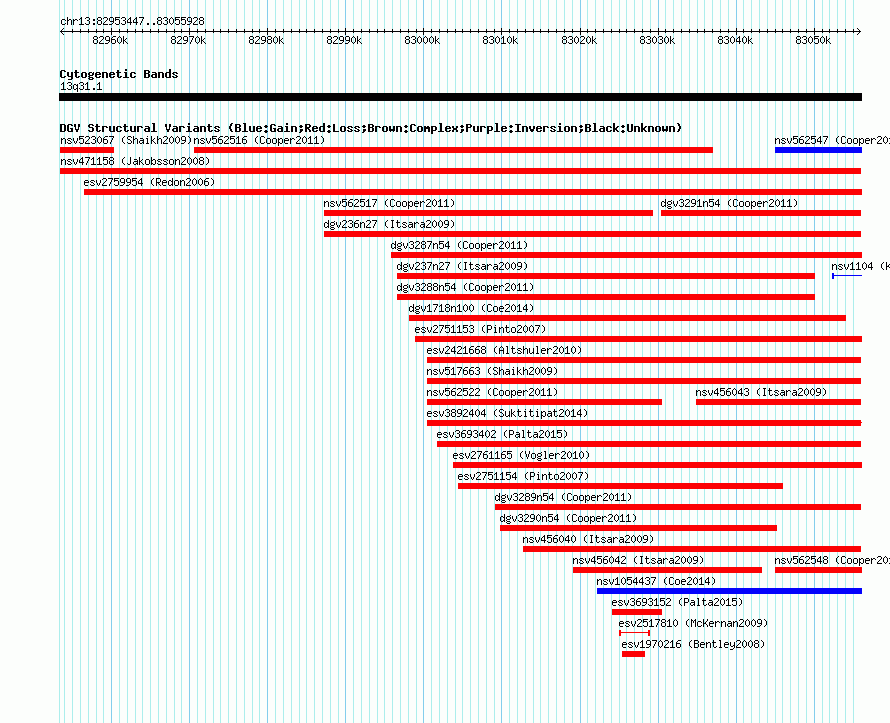Select the 83020k scale label
The image size is (890, 723).
pos(579,40)
